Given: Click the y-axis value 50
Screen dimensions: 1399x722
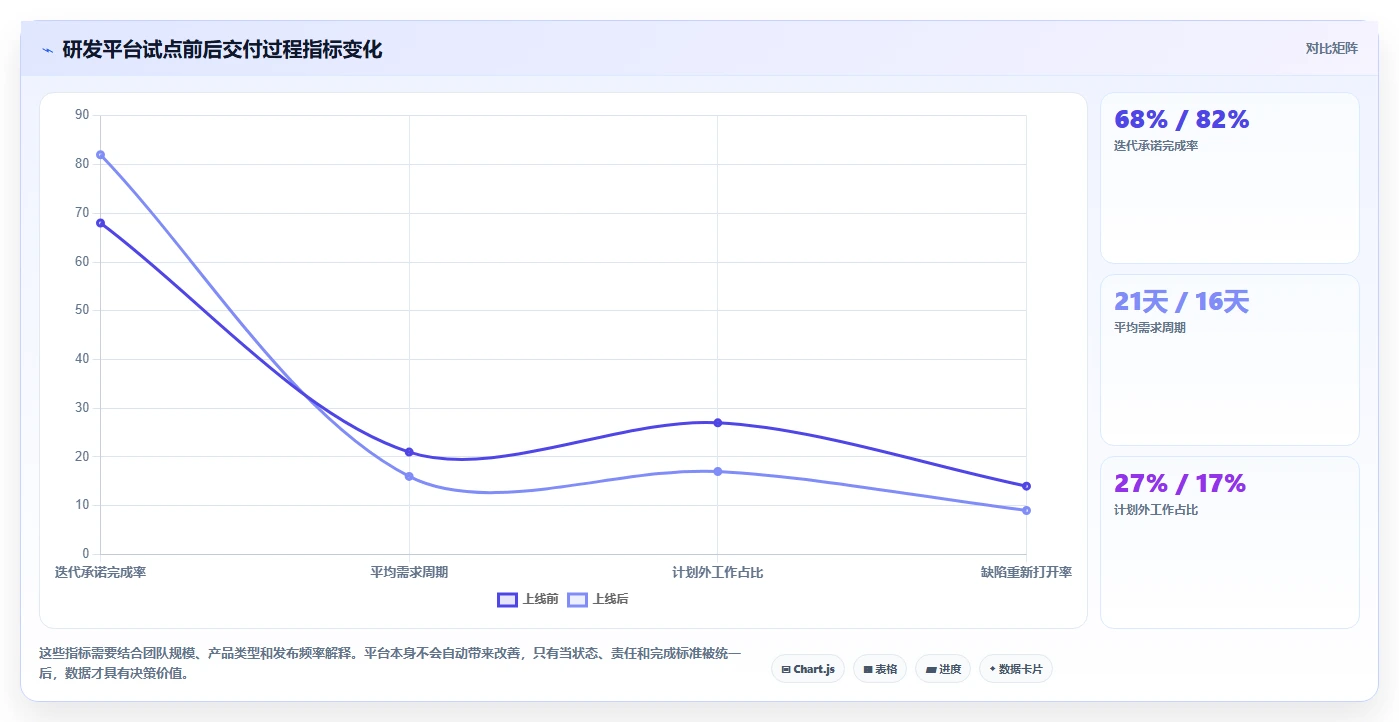Looking at the screenshot, I should tap(82, 310).
